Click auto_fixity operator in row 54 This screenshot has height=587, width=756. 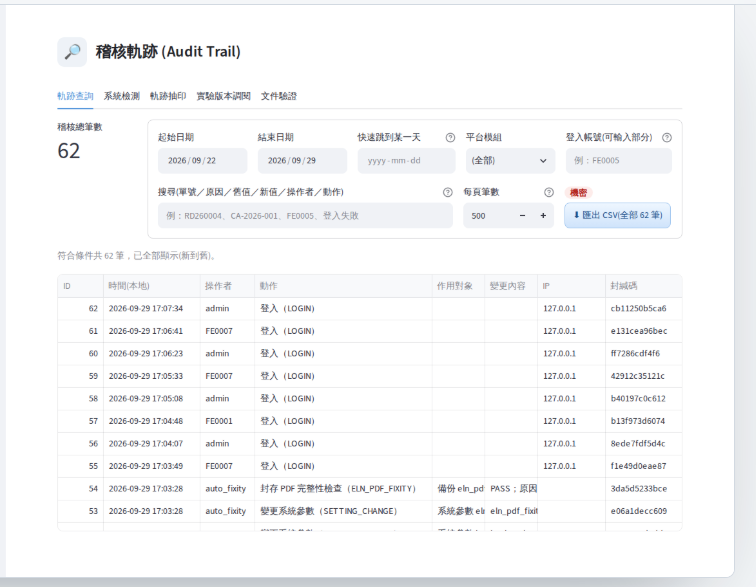[226, 489]
